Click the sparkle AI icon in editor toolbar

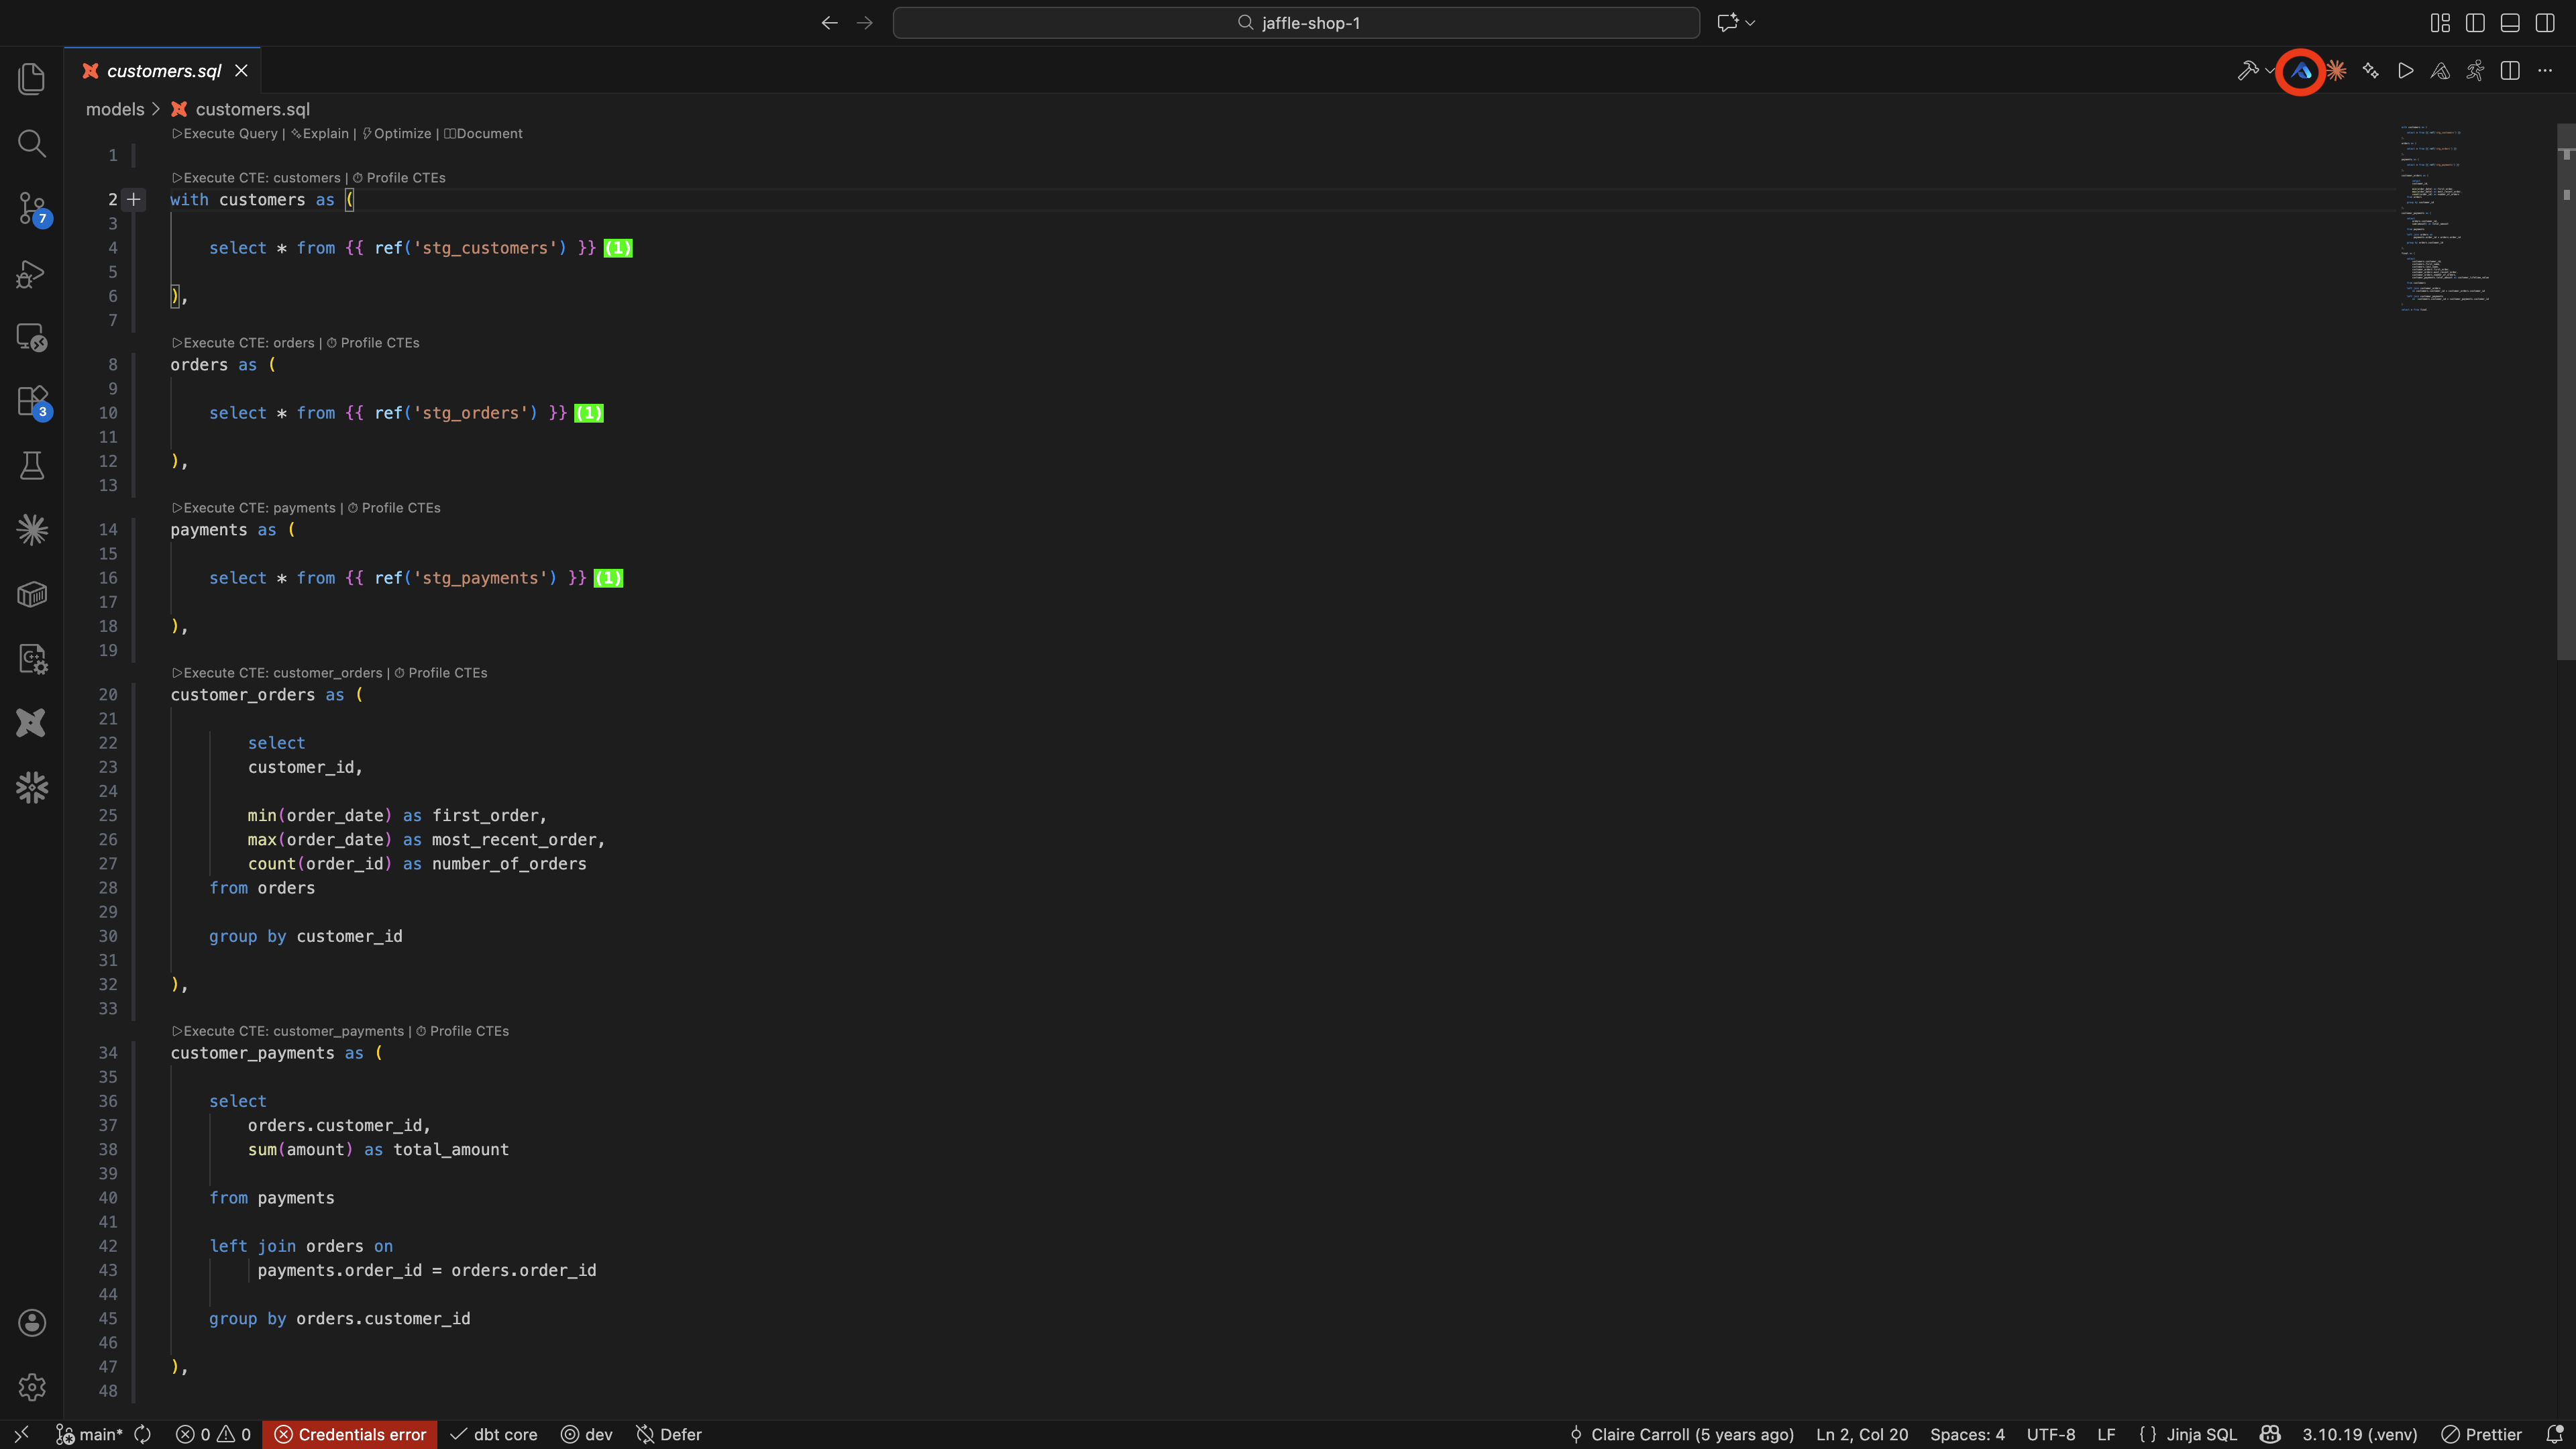coord(2371,71)
